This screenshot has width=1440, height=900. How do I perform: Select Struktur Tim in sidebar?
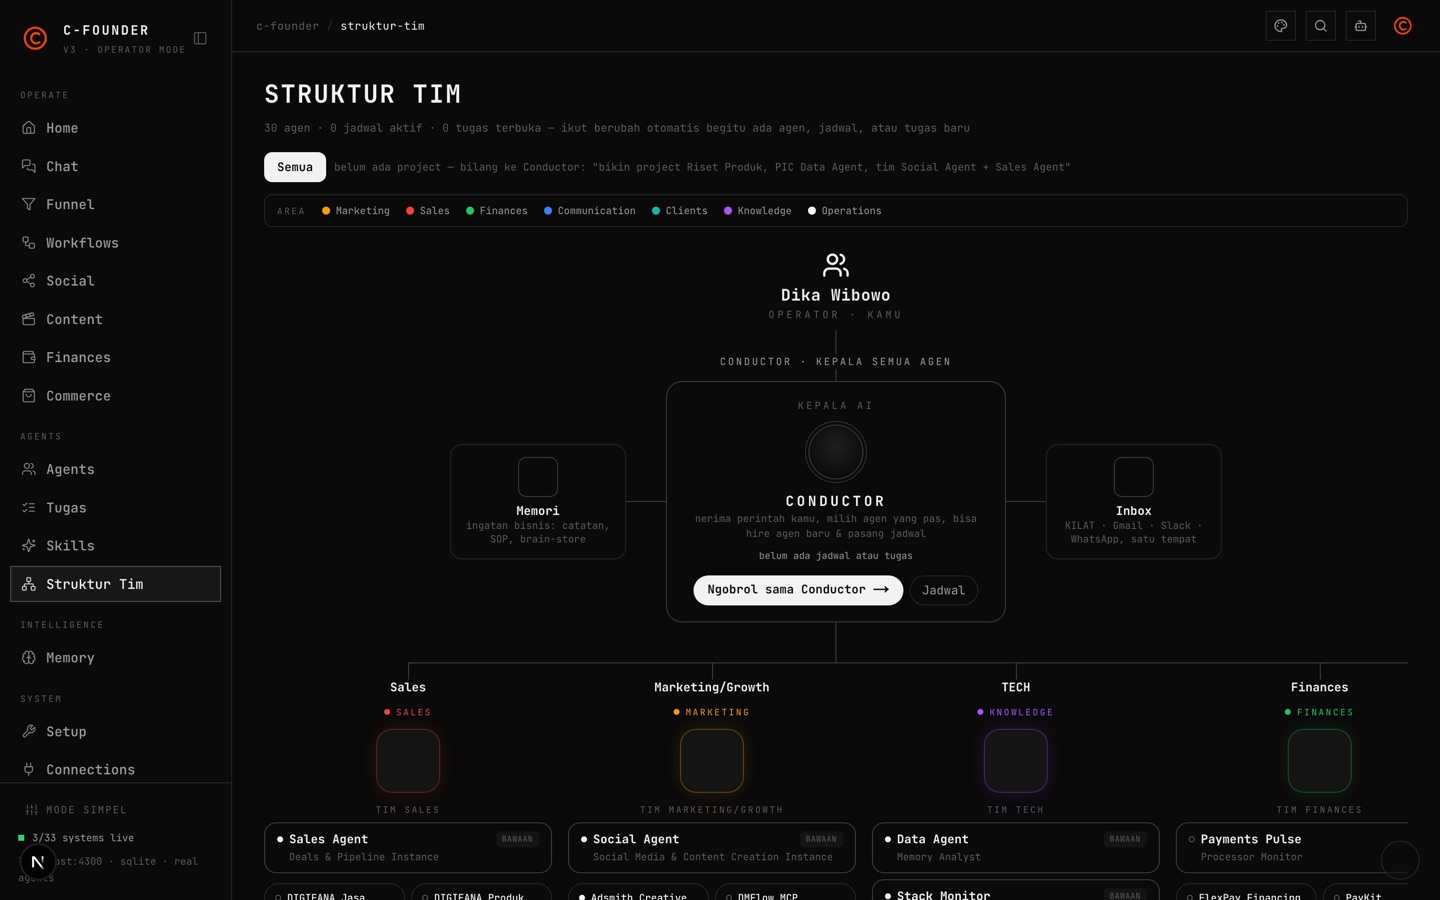(x=115, y=584)
